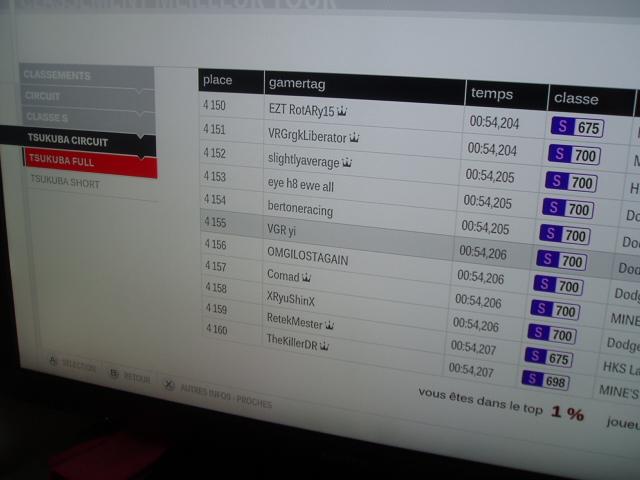The image size is (640, 480).
Task: Click the S 675 class badge in first row
Action: (x=577, y=128)
